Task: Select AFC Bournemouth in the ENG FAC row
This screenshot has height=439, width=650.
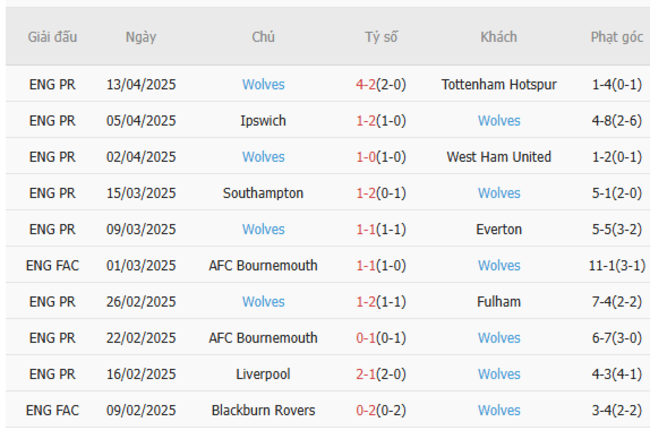Action: pos(263,265)
